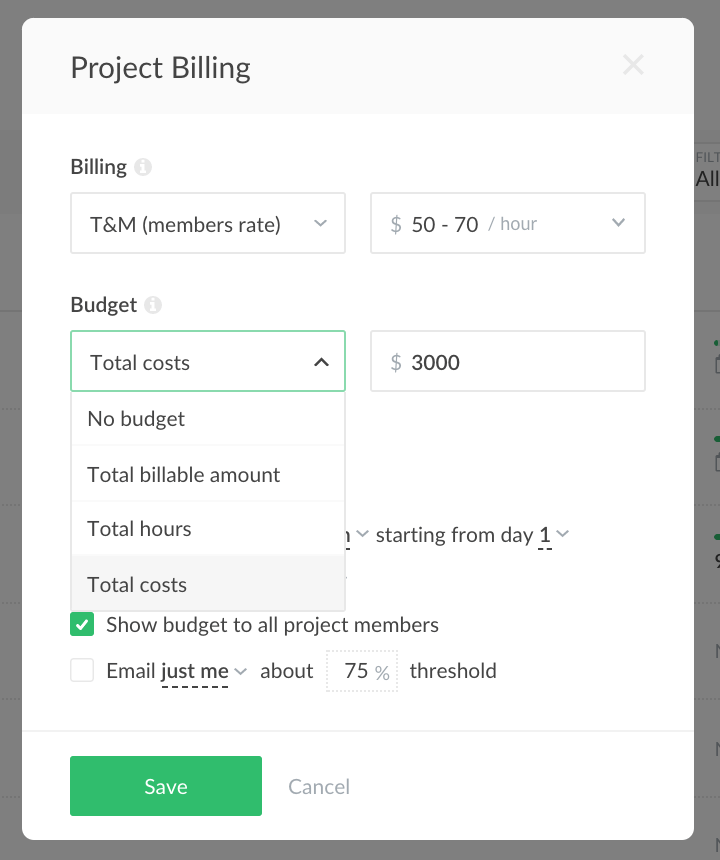Toggle budget visibility for project members off
The height and width of the screenshot is (860, 720).
click(x=81, y=623)
